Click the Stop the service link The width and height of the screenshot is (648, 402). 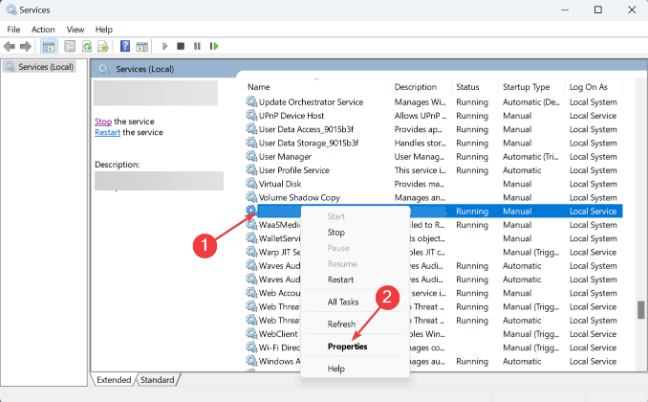tap(102, 121)
